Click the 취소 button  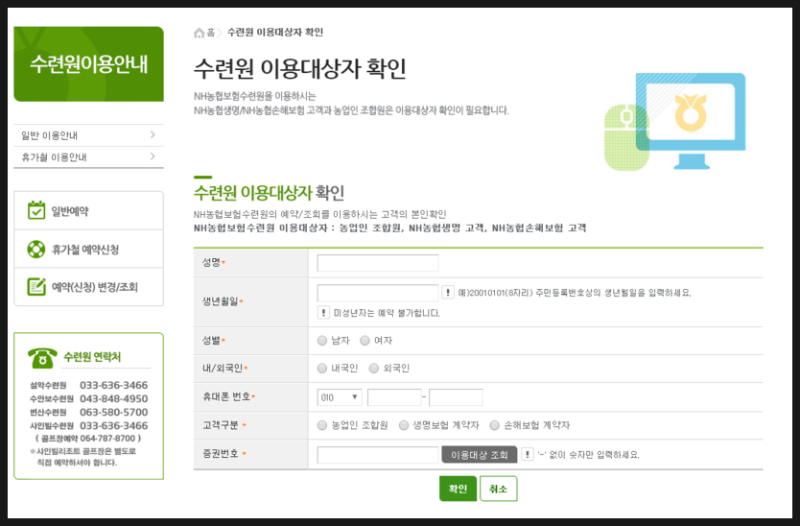coord(498,489)
